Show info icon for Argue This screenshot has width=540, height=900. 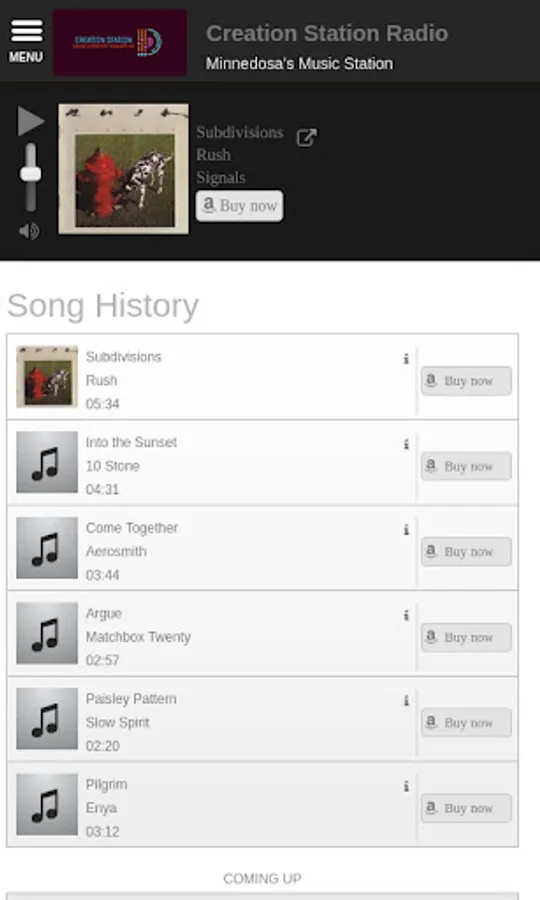coord(406,615)
